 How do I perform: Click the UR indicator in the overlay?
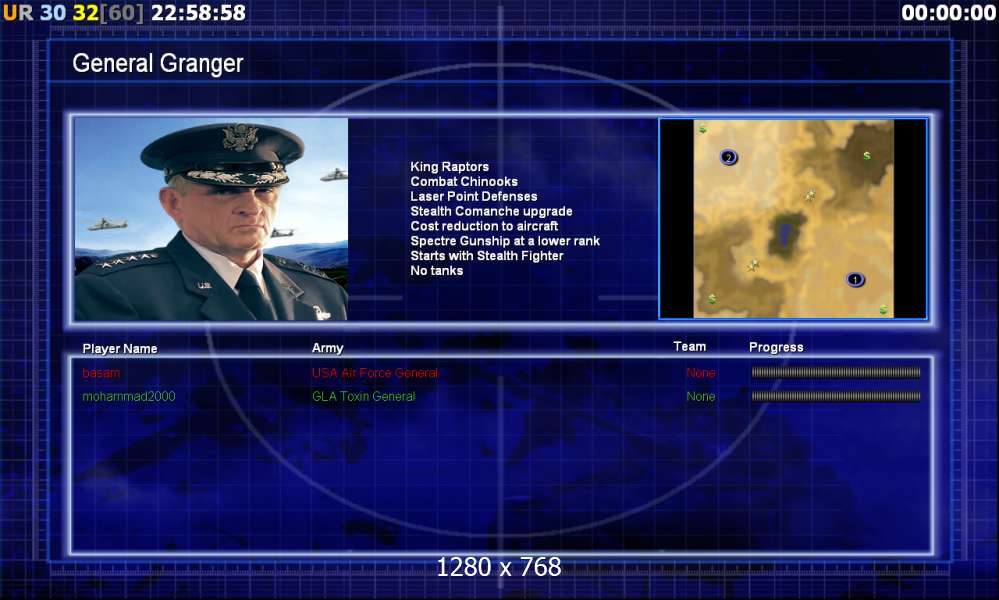point(18,12)
